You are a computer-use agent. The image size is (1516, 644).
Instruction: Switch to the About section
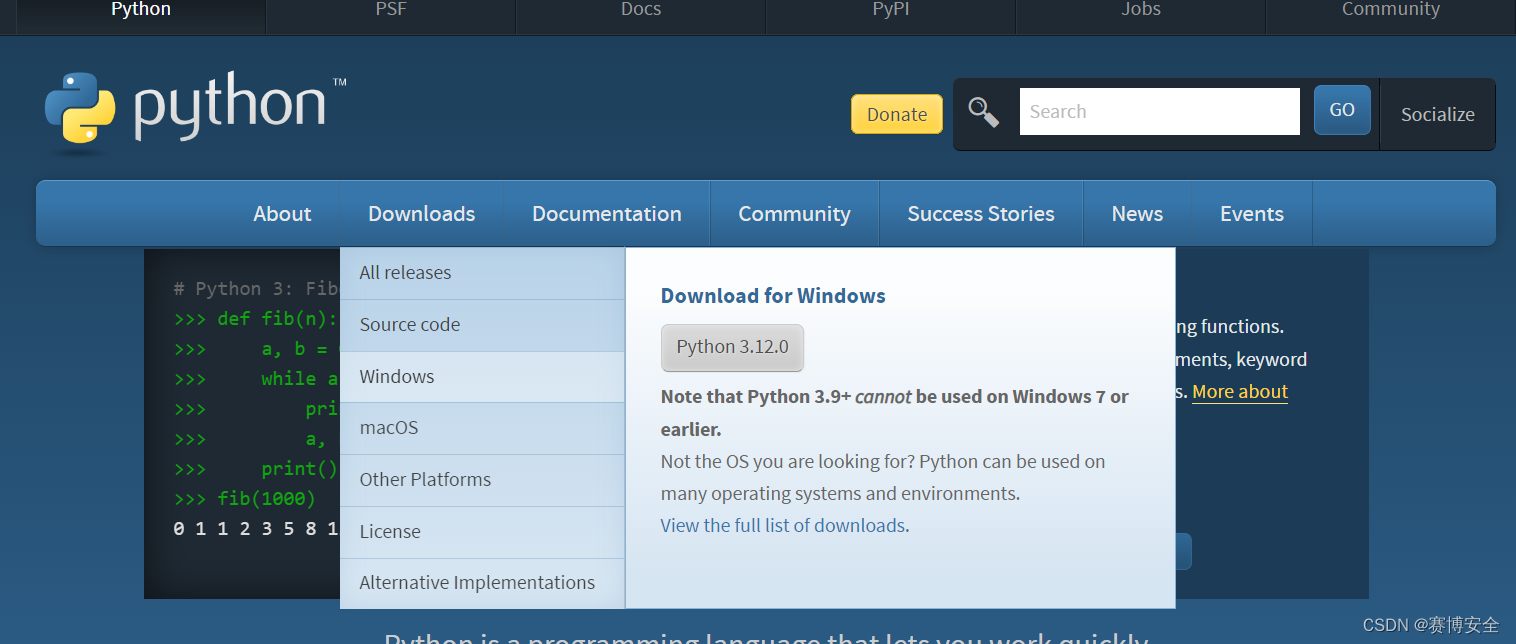pyautogui.click(x=281, y=213)
